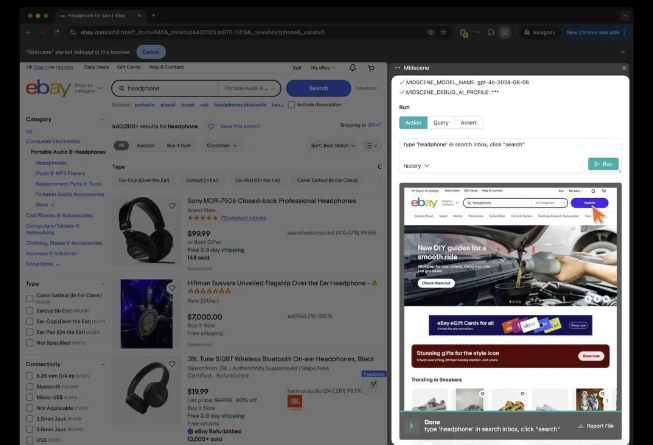Open the Condition filter dropdown
653x445 pixels.
click(222, 145)
